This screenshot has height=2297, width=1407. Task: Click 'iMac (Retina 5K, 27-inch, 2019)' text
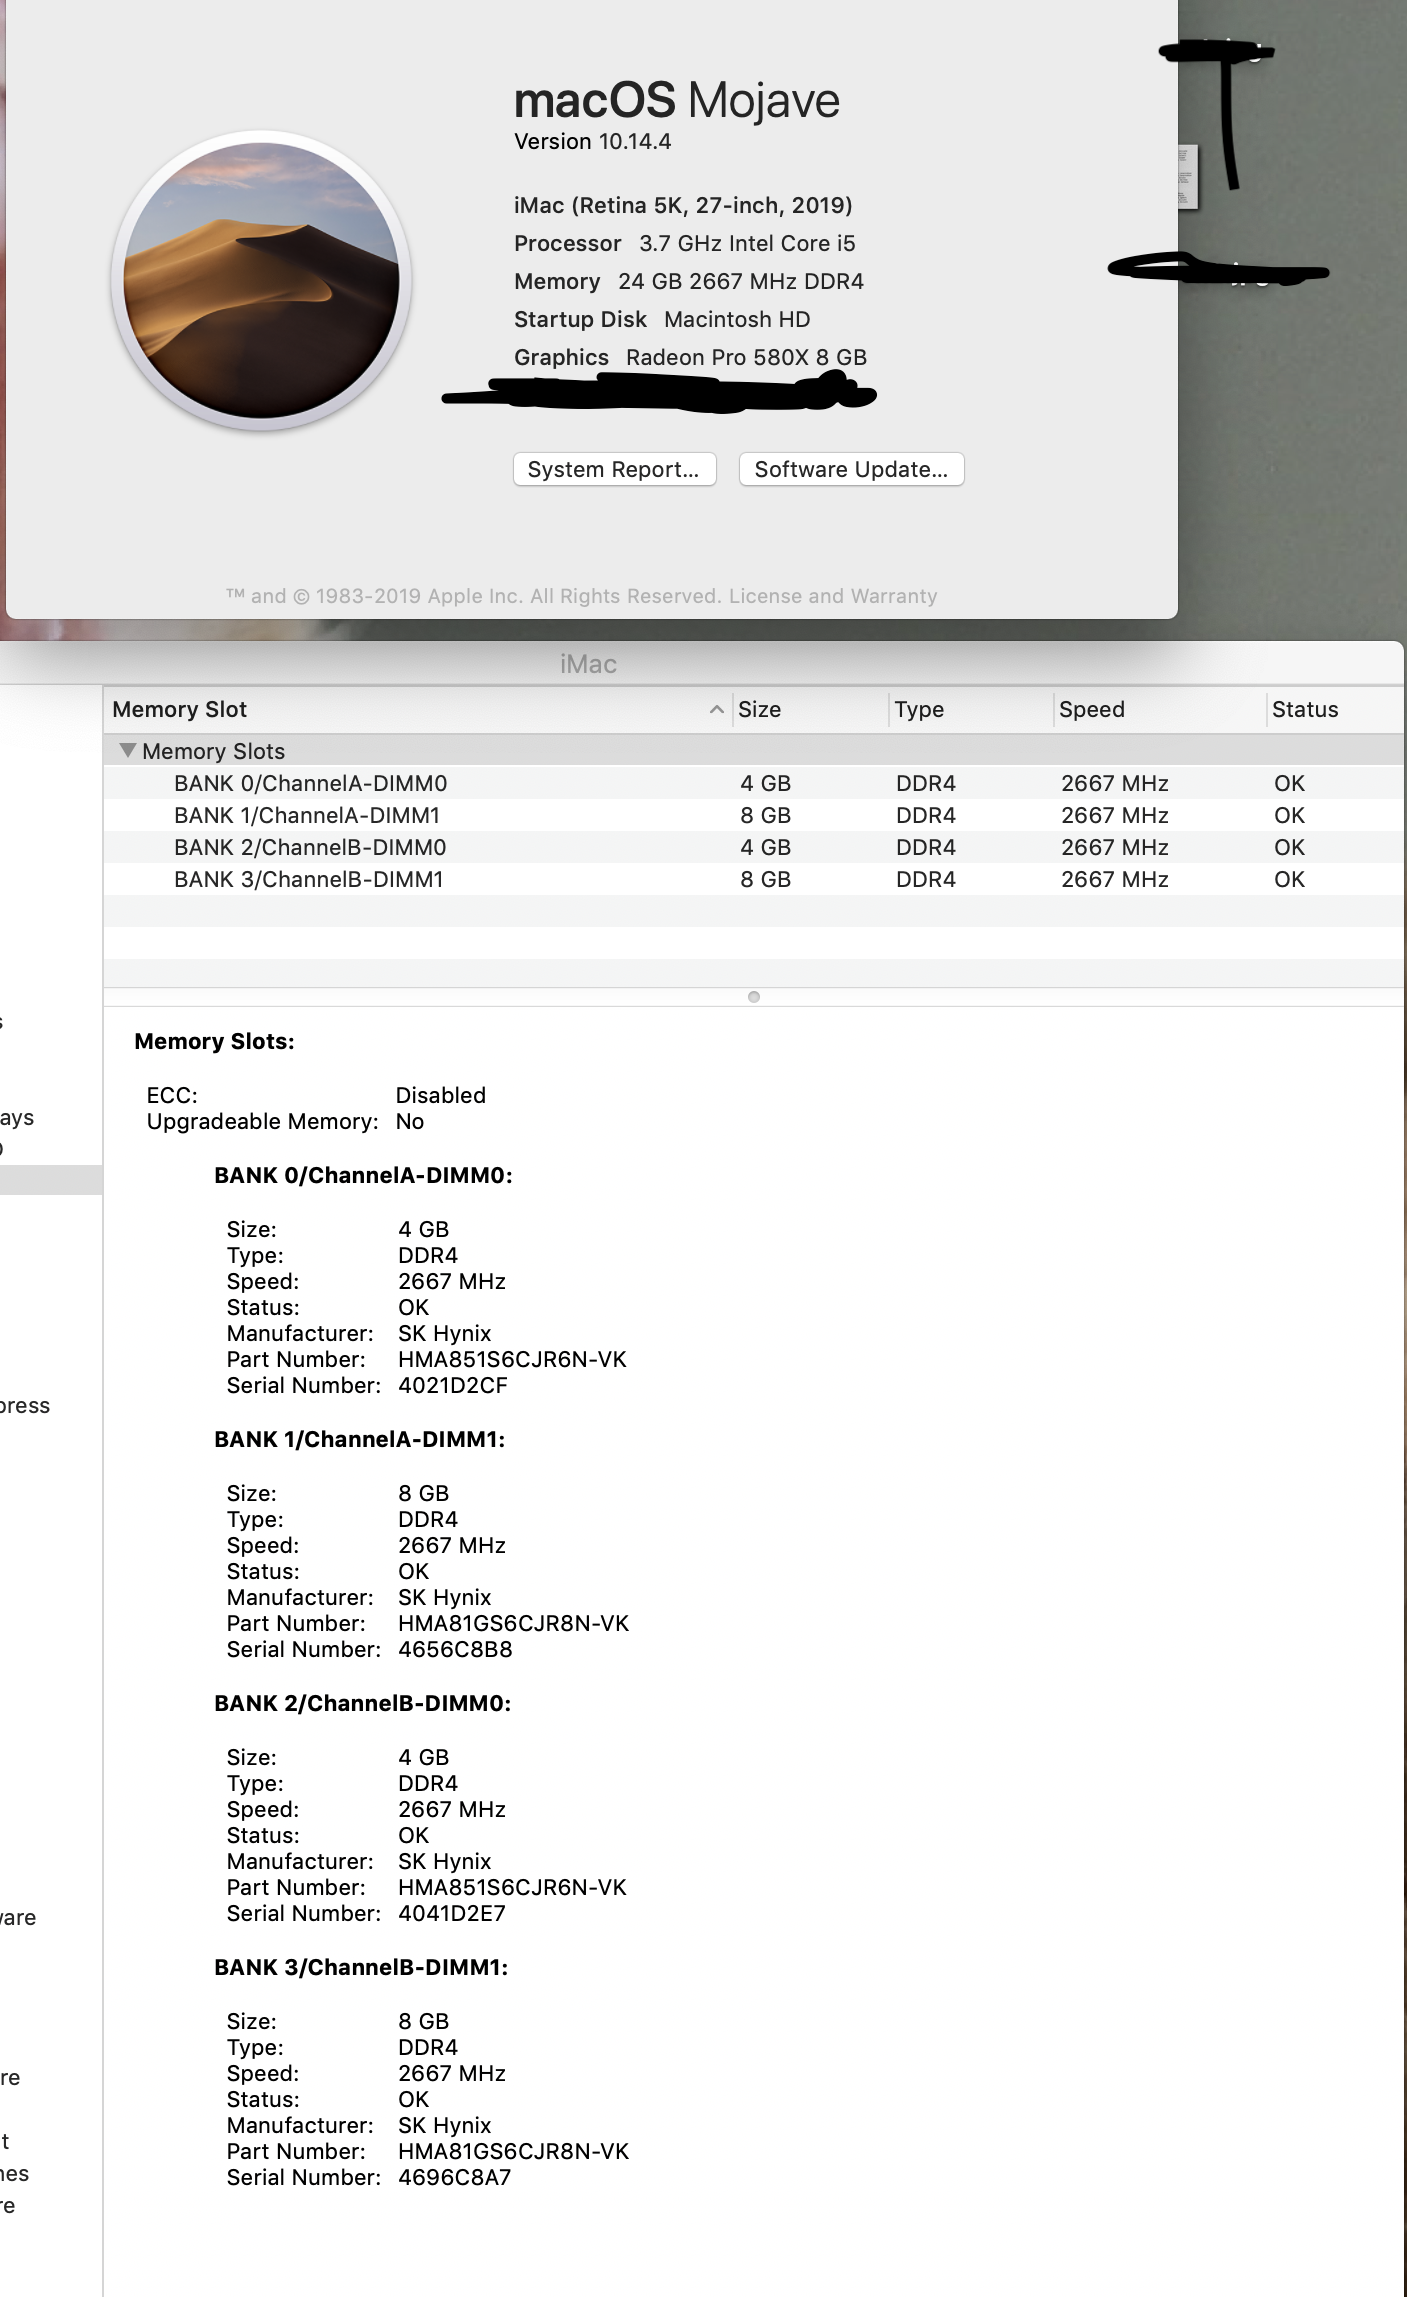(683, 205)
